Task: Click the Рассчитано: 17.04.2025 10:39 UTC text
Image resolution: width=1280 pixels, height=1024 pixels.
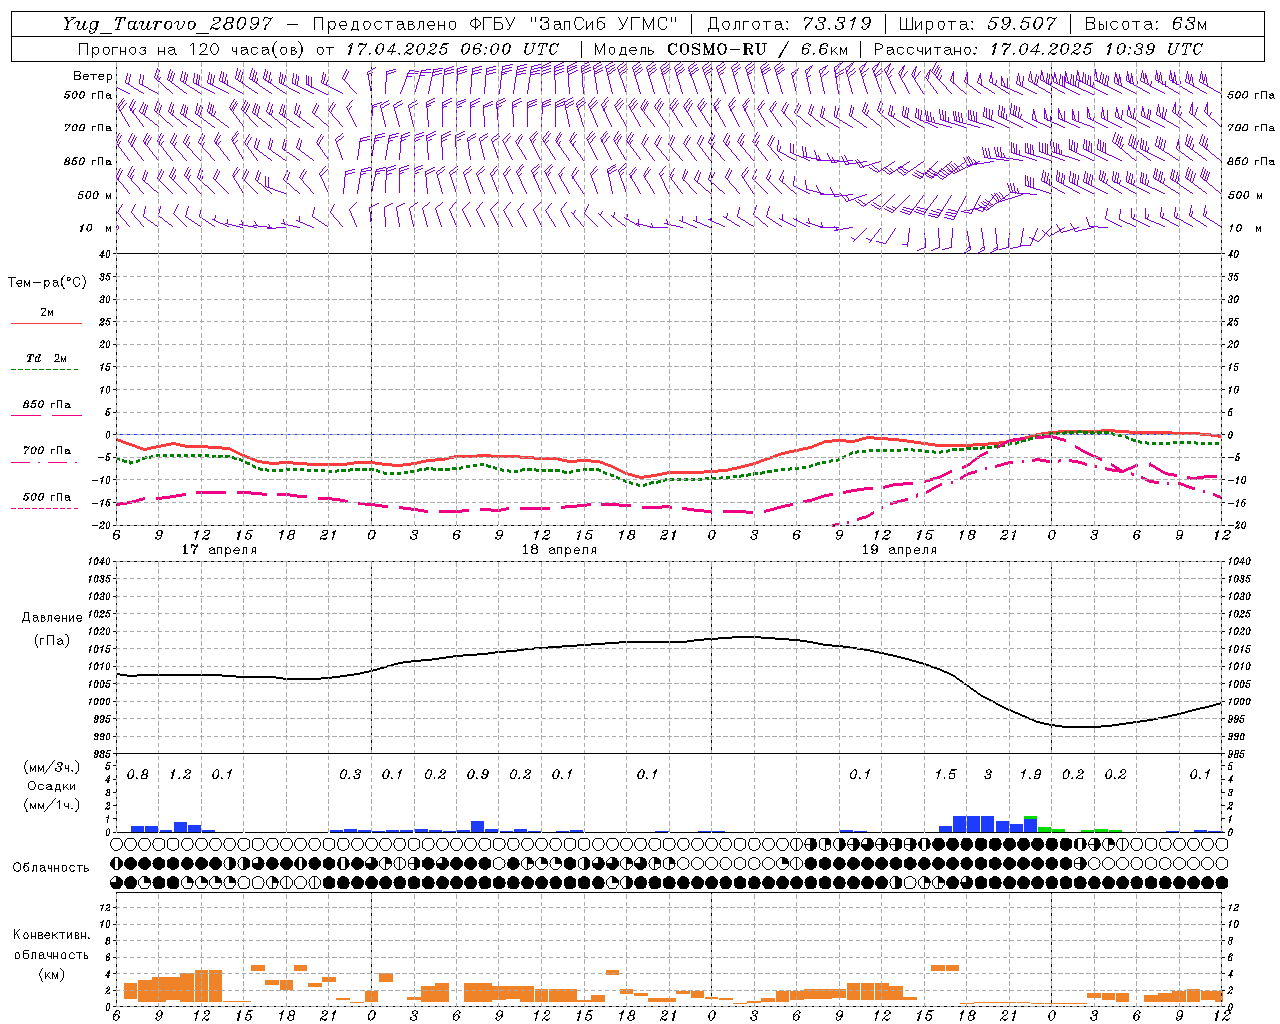Action: pos(1038,49)
